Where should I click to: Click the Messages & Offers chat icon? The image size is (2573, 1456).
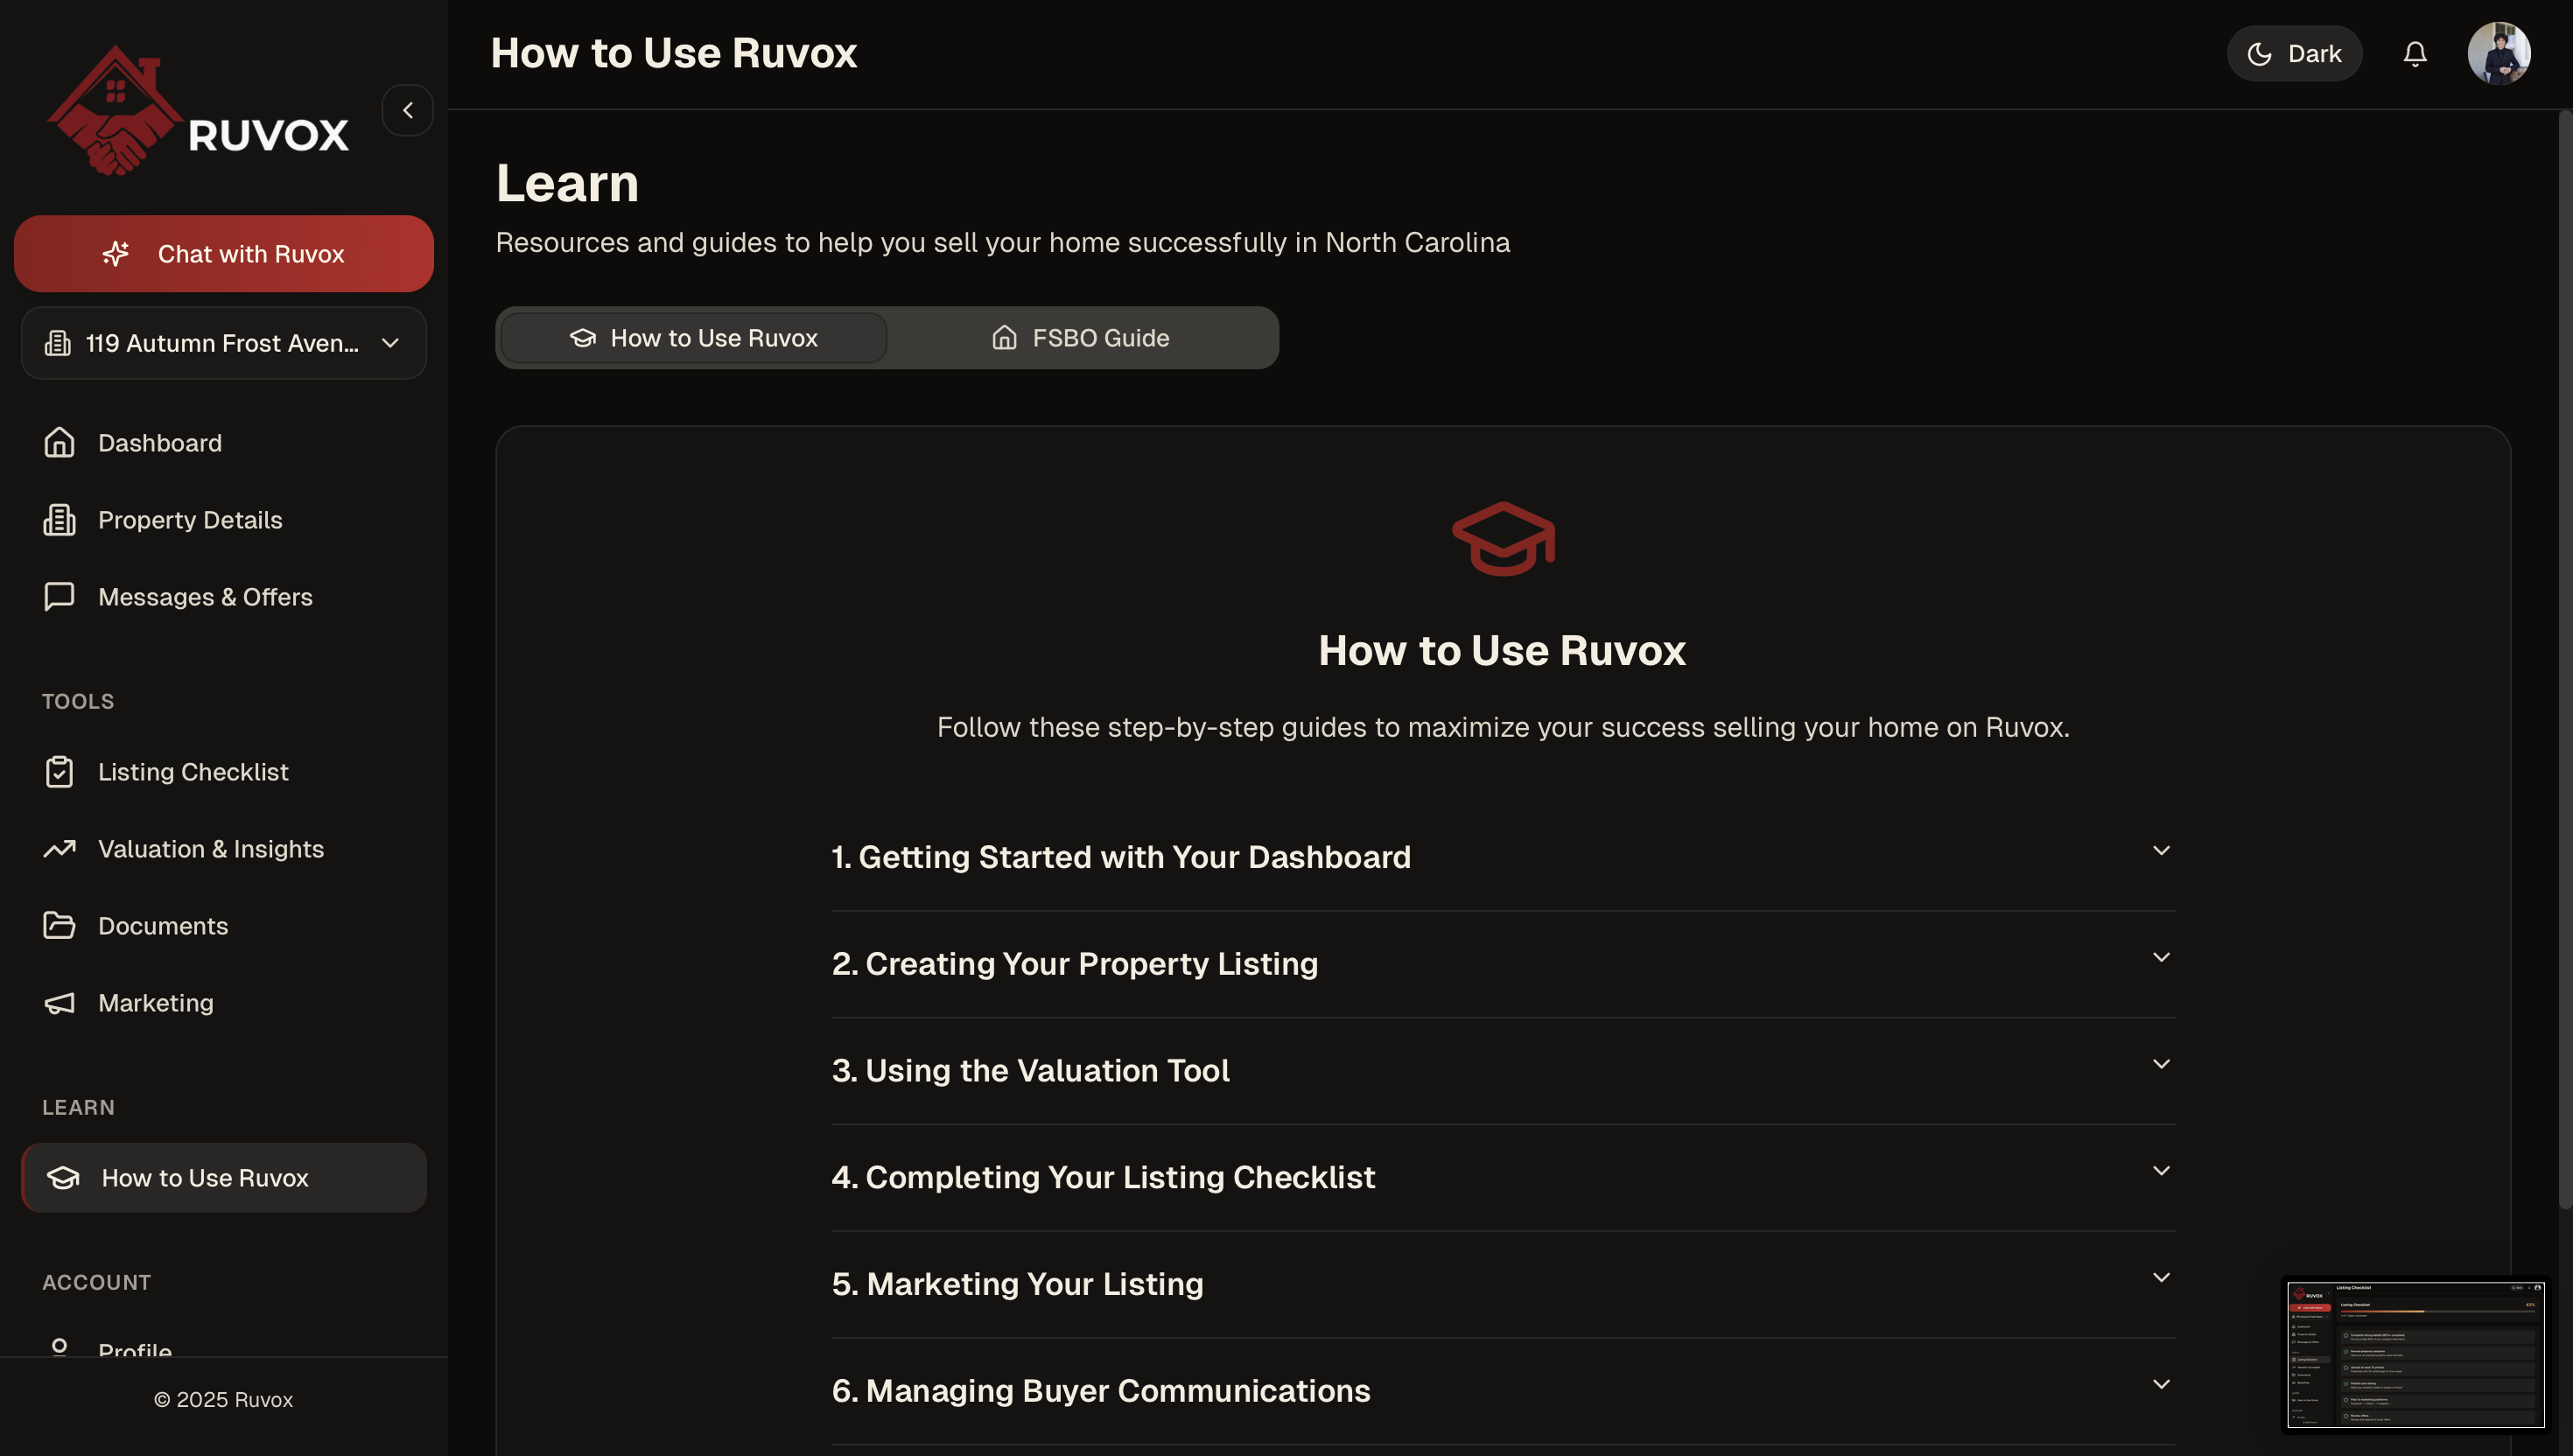pyautogui.click(x=59, y=596)
